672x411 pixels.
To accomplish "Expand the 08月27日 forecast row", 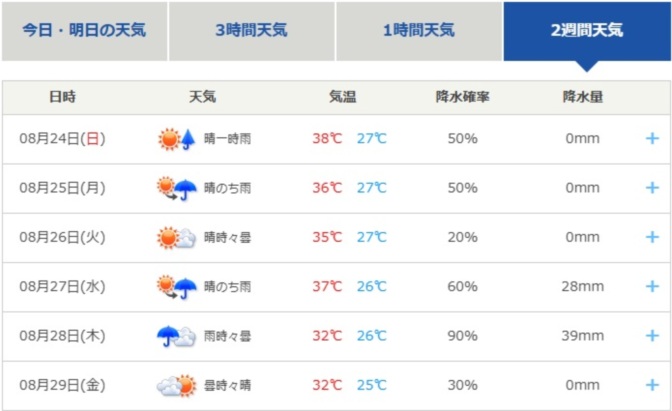I will pyautogui.click(x=652, y=286).
